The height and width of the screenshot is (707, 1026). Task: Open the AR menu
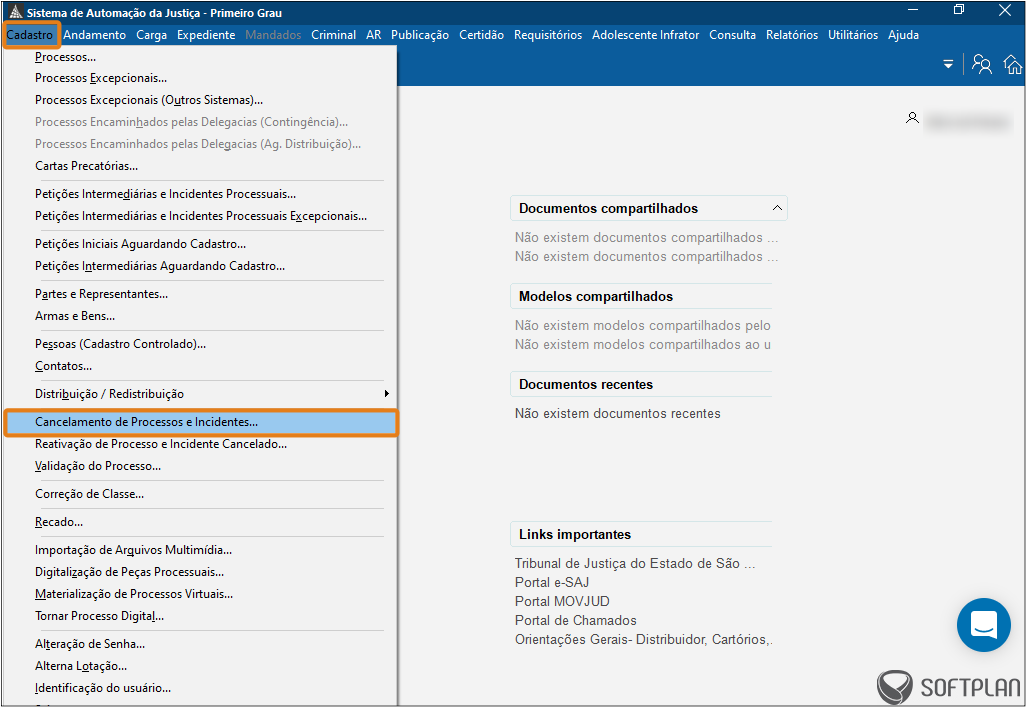(x=373, y=35)
